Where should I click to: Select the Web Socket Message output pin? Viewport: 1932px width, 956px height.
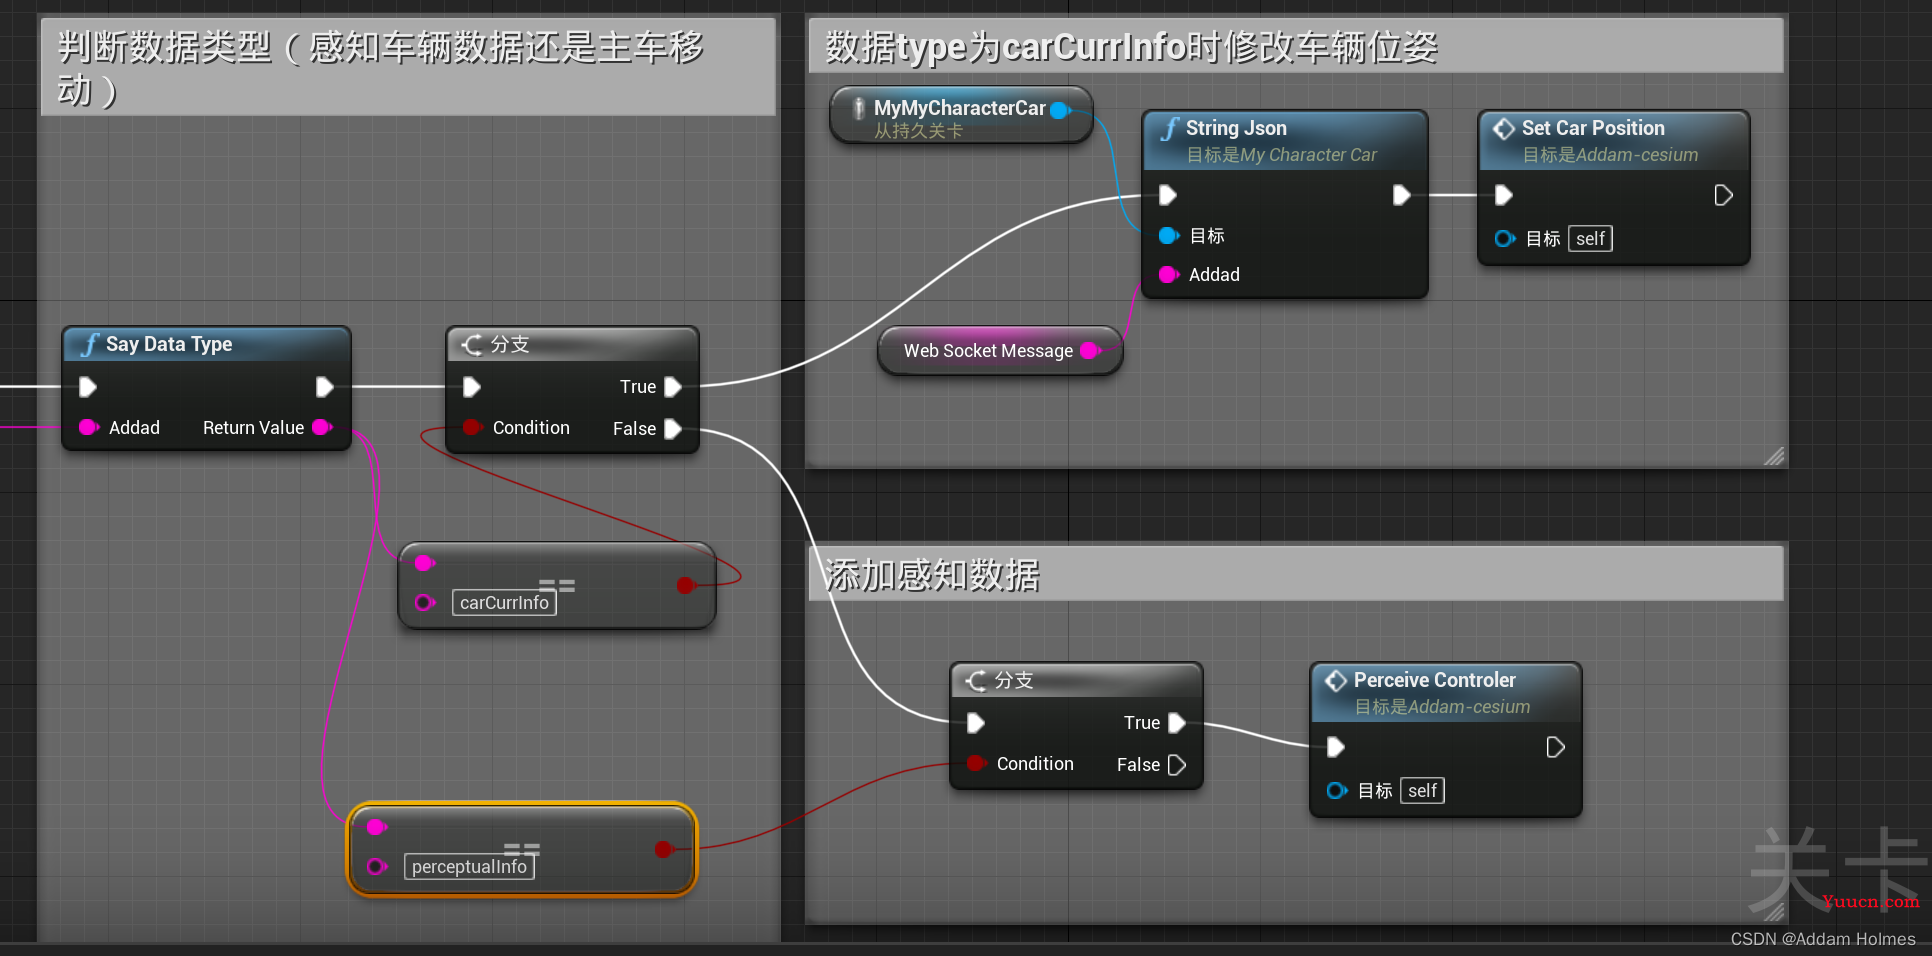click(x=1091, y=350)
